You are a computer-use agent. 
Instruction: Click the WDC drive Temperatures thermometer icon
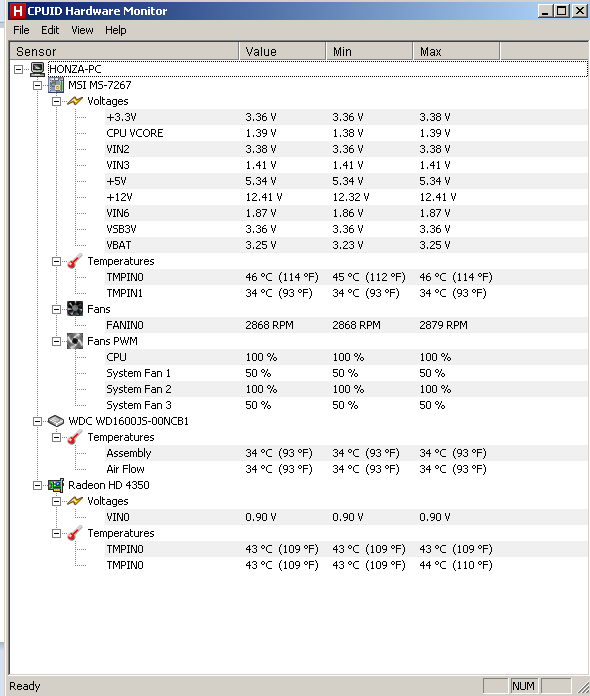point(75,437)
